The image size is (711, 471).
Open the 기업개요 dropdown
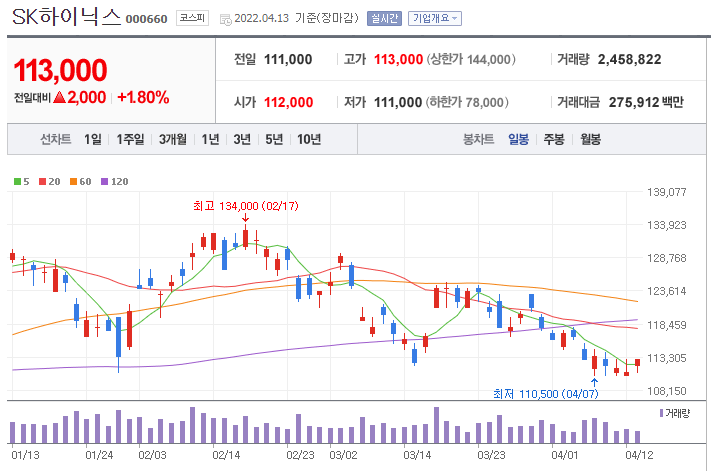pos(434,19)
